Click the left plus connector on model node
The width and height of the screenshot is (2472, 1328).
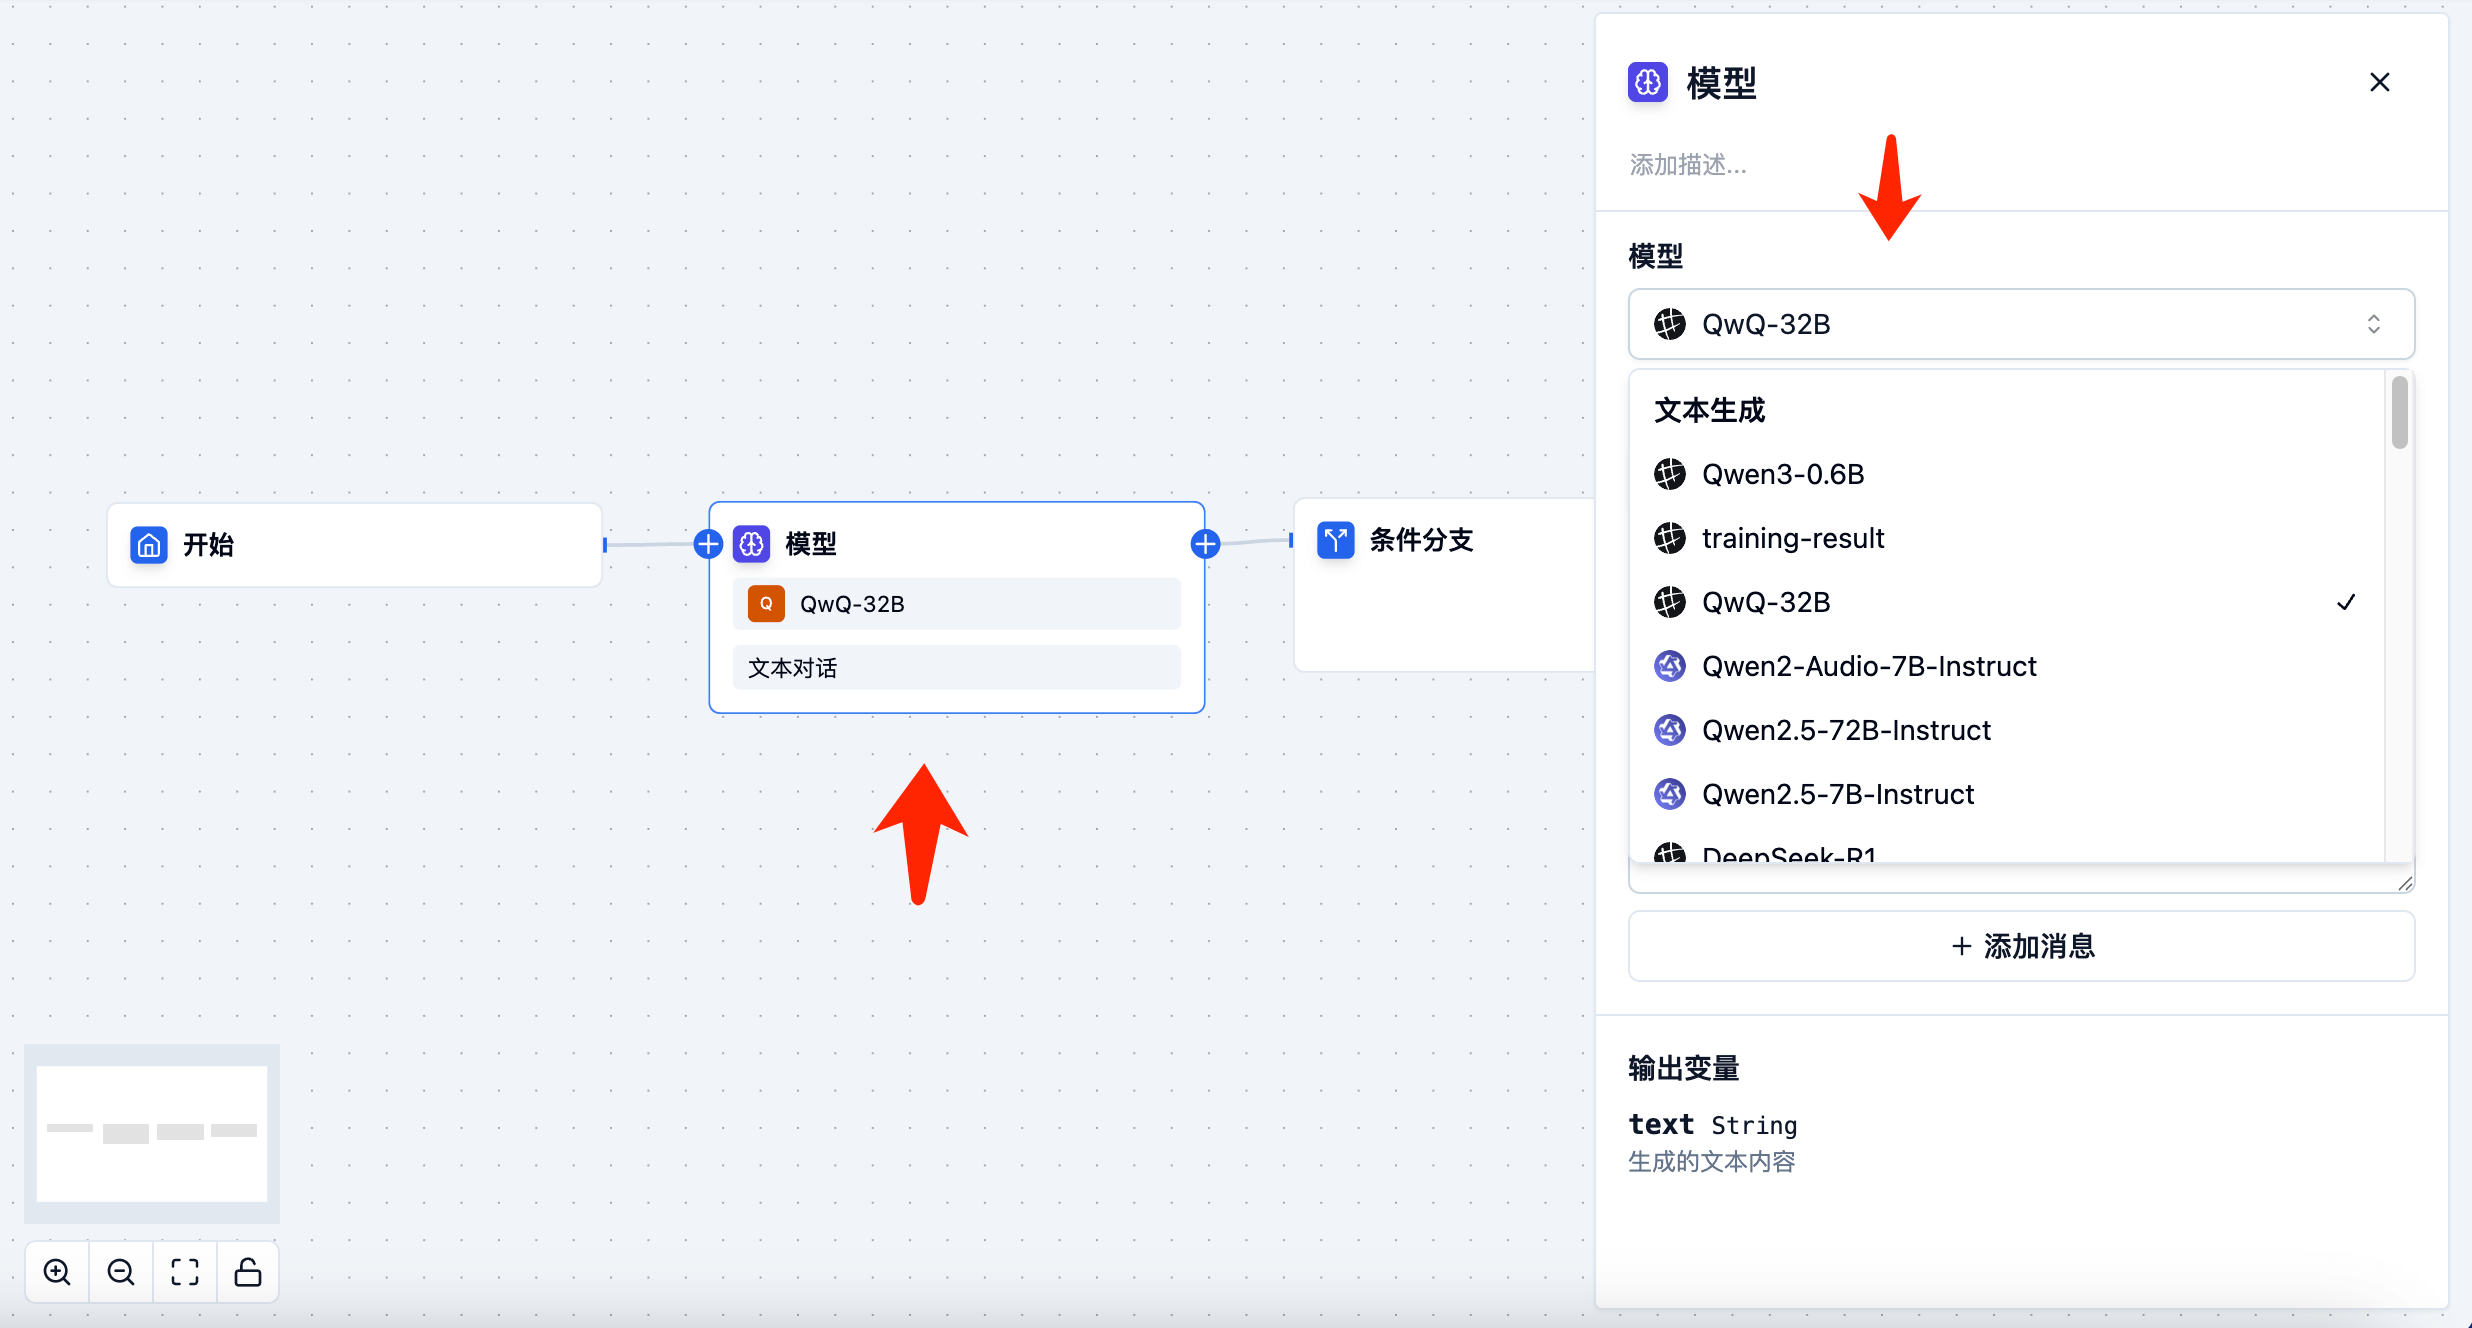708,544
